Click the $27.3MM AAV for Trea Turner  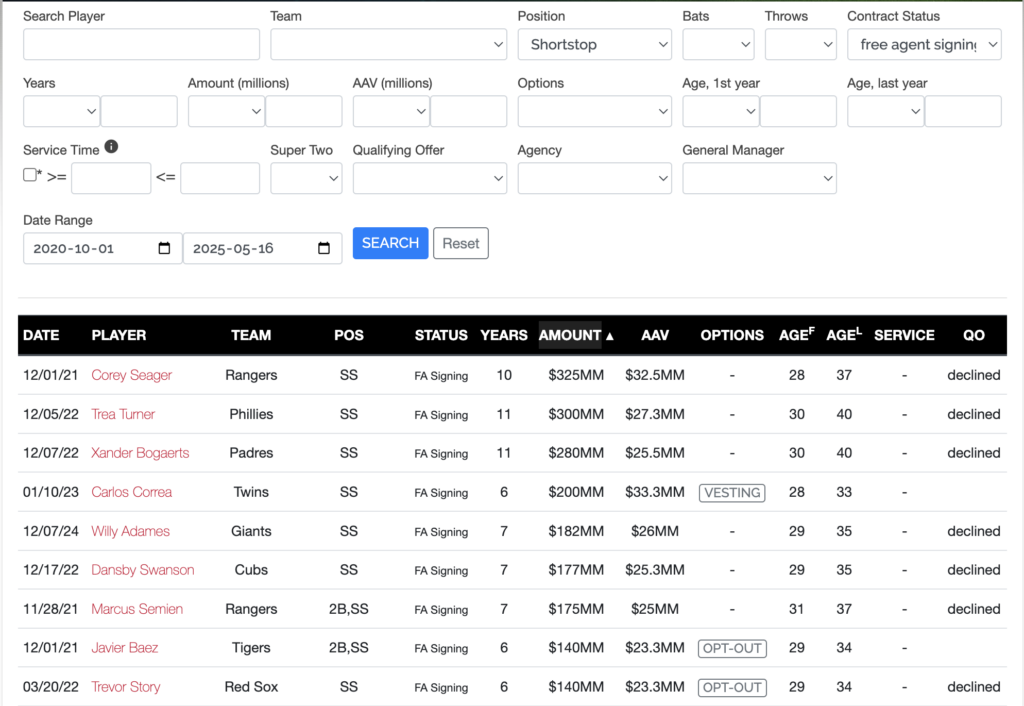pyautogui.click(x=654, y=414)
